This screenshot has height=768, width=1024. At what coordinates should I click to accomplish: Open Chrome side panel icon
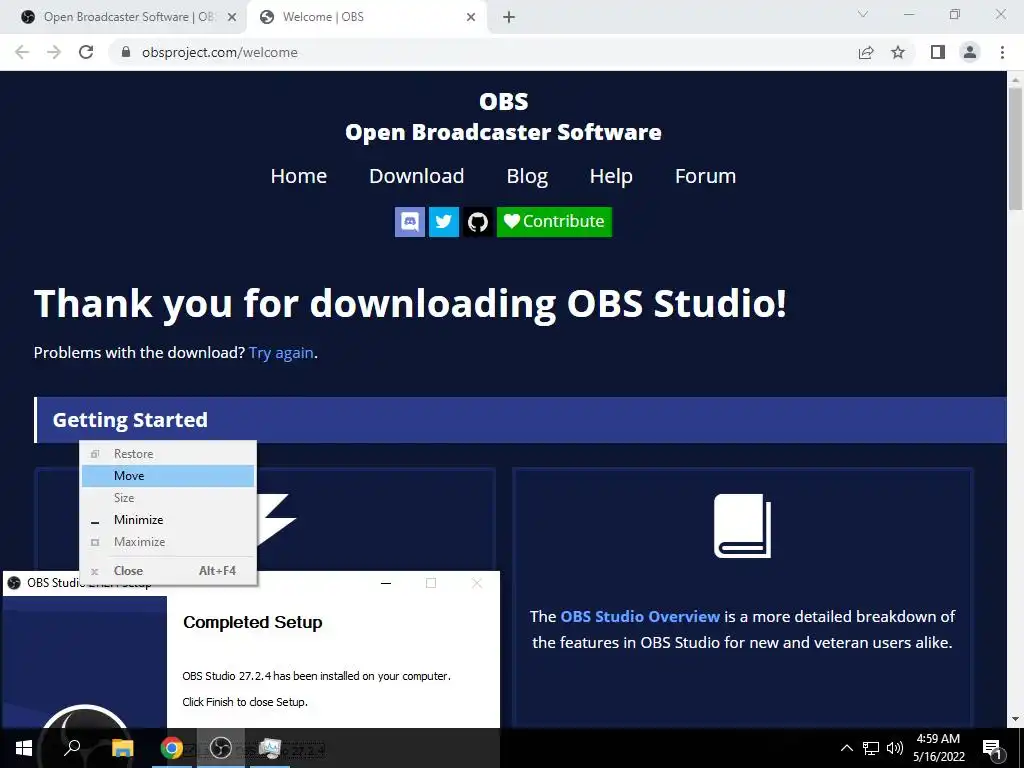[x=938, y=52]
